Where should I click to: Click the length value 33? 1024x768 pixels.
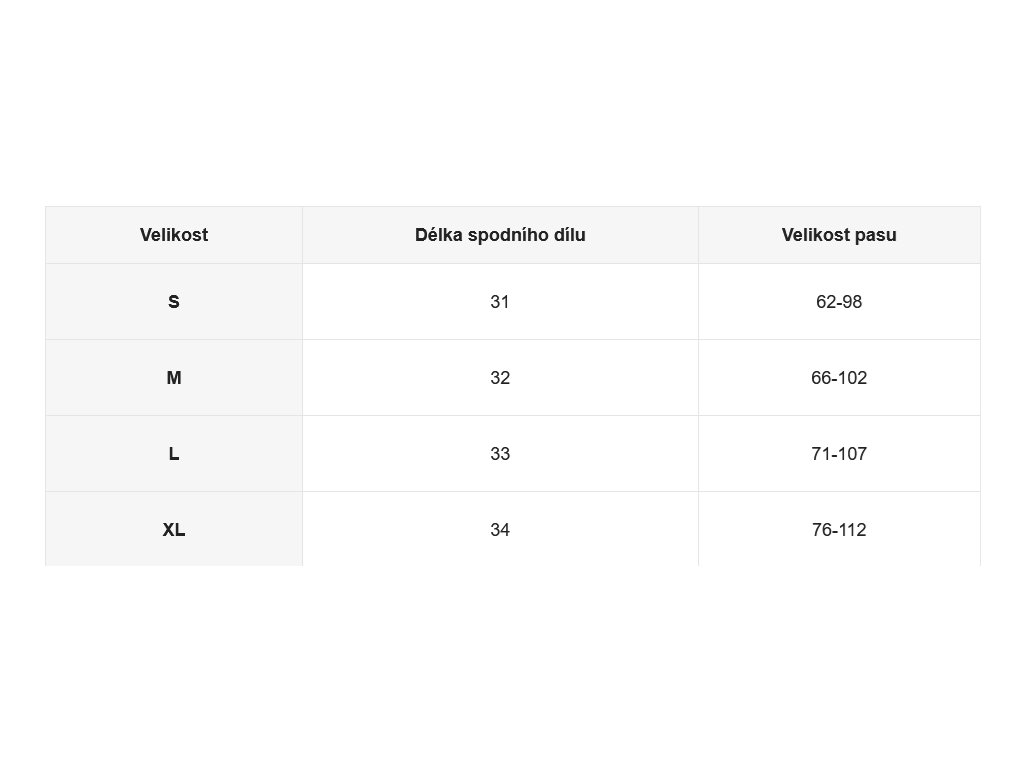[500, 453]
